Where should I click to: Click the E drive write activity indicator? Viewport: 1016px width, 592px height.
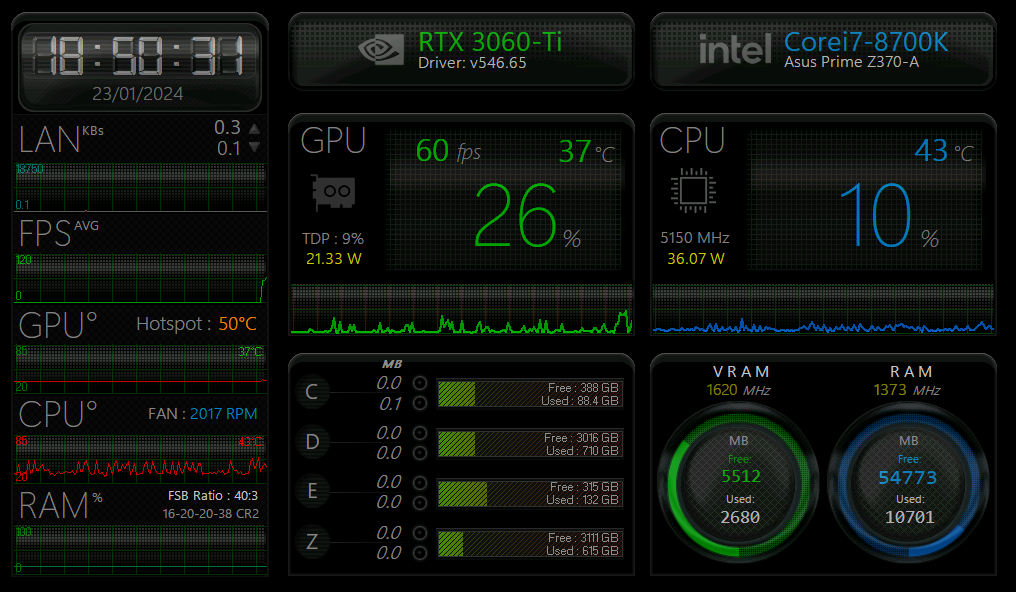coord(420,503)
